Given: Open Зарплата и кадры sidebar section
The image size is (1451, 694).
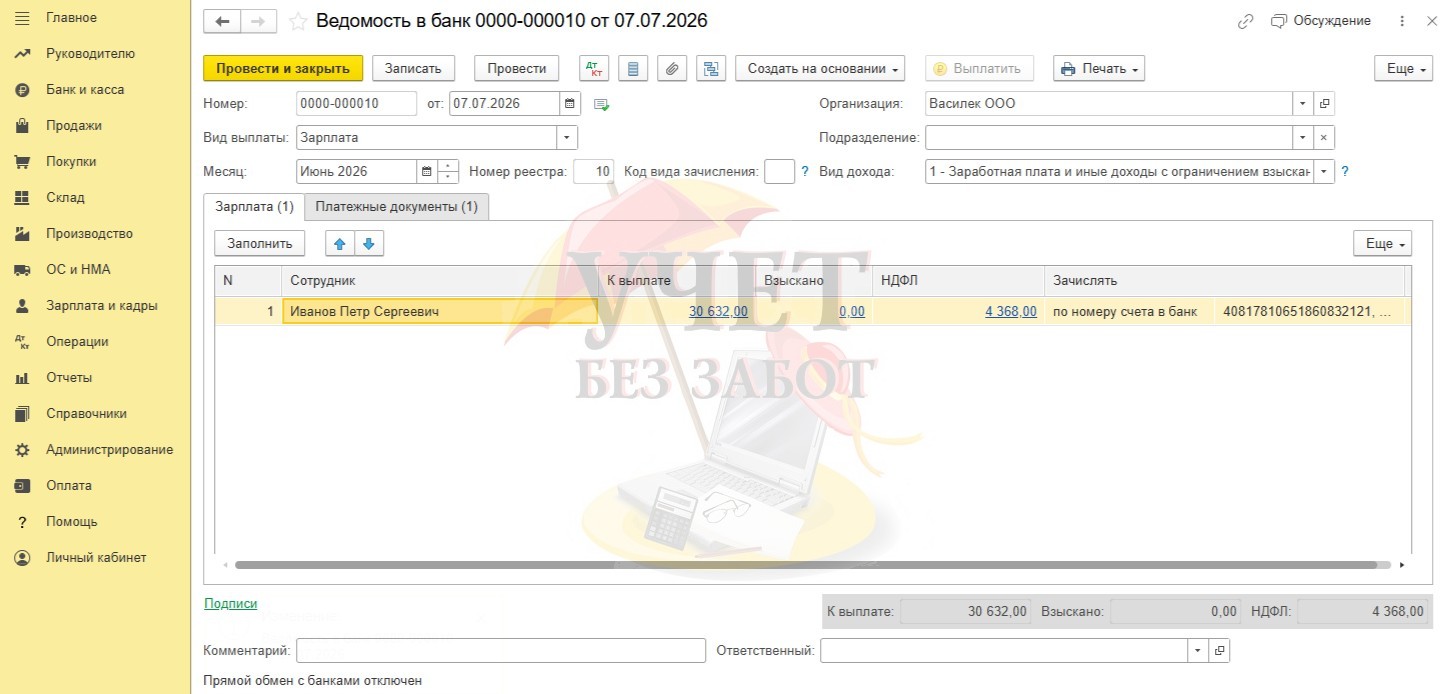Looking at the screenshot, I should pos(102,306).
